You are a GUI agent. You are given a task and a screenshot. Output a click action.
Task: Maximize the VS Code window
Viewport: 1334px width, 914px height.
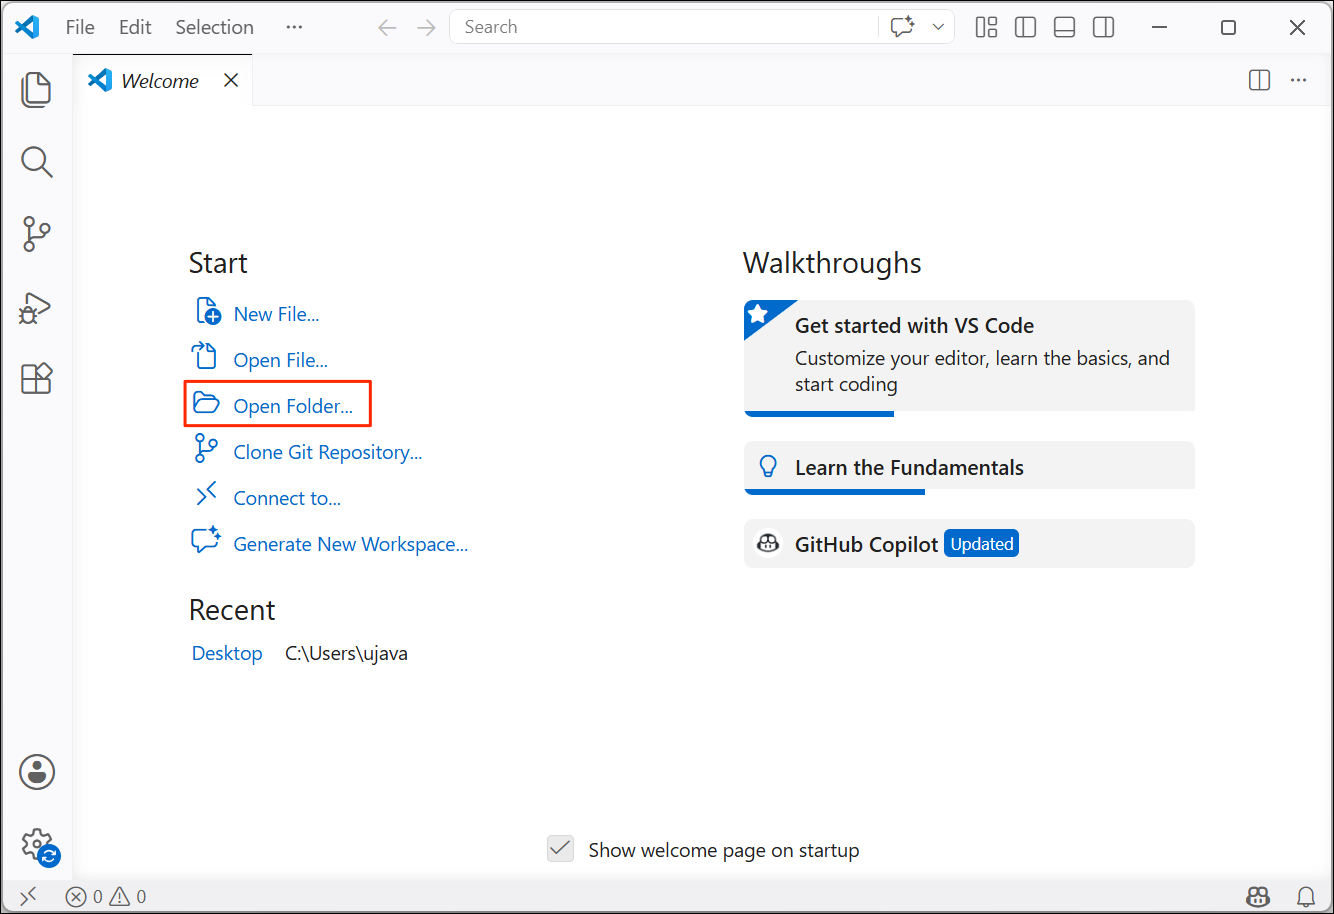[1229, 27]
